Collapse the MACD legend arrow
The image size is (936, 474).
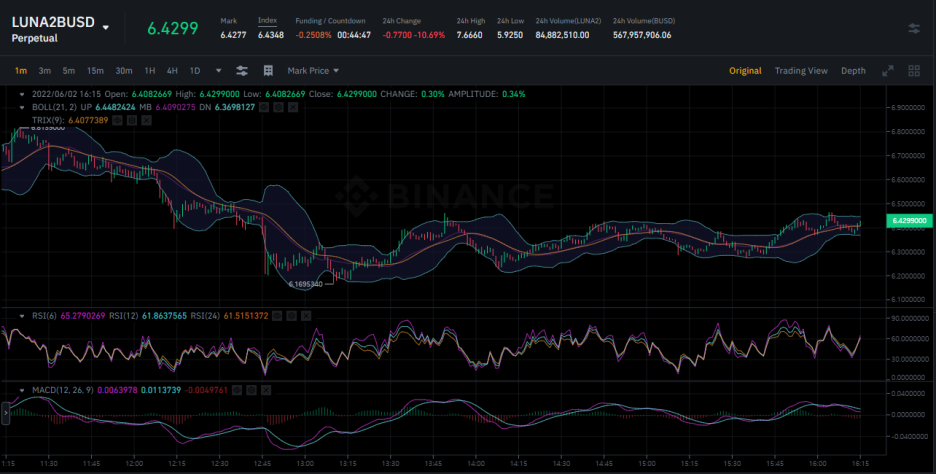pyautogui.click(x=22, y=390)
